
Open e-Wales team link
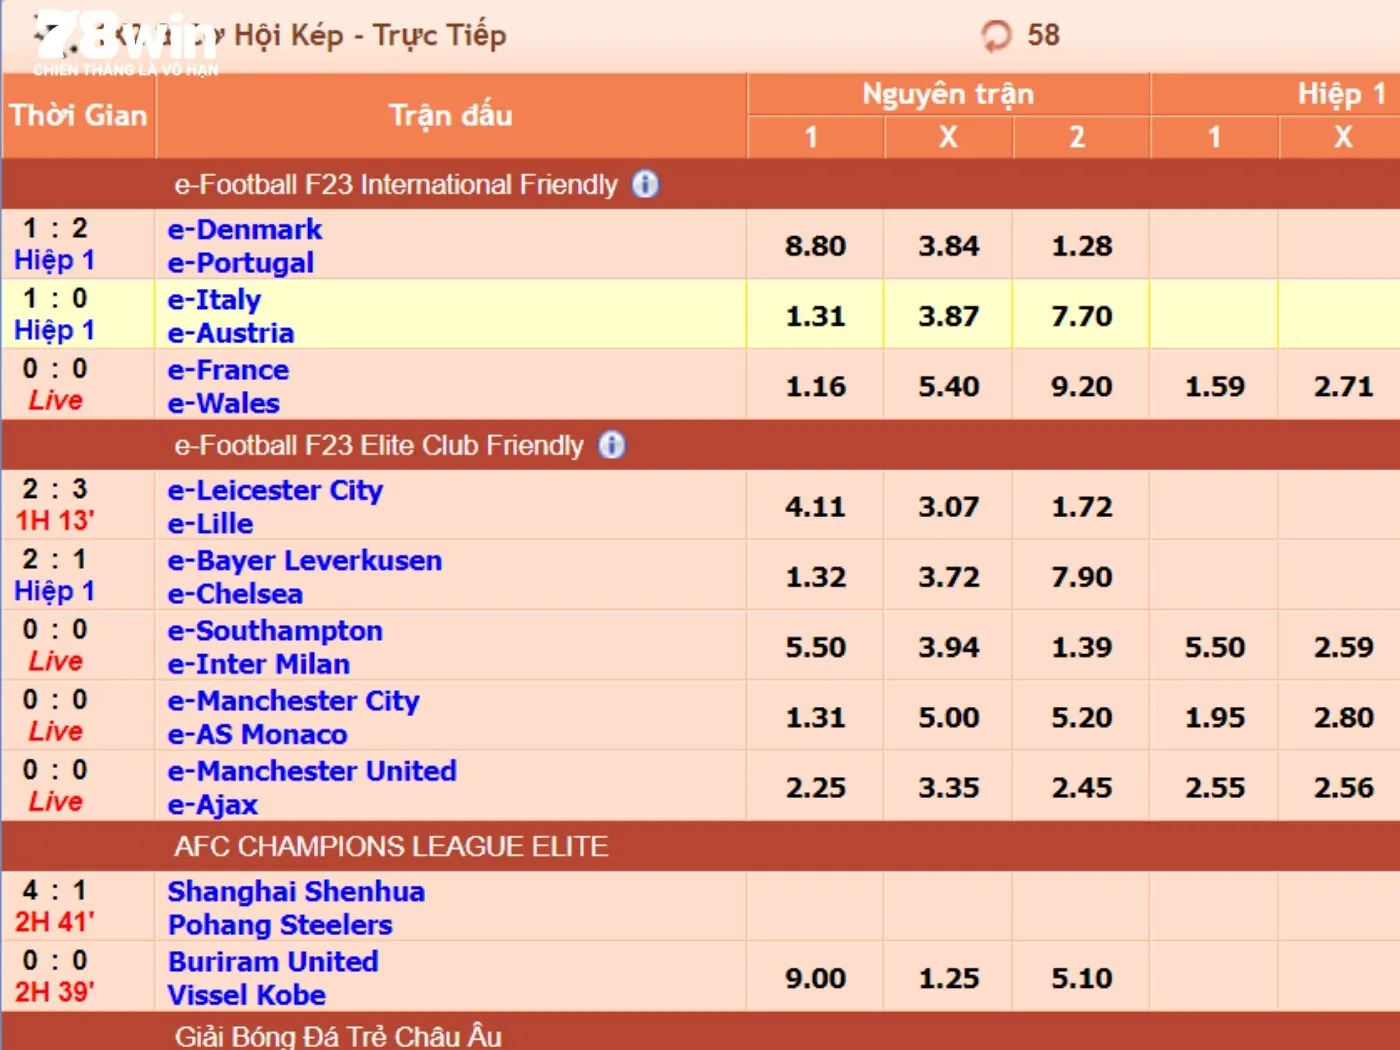tap(224, 403)
